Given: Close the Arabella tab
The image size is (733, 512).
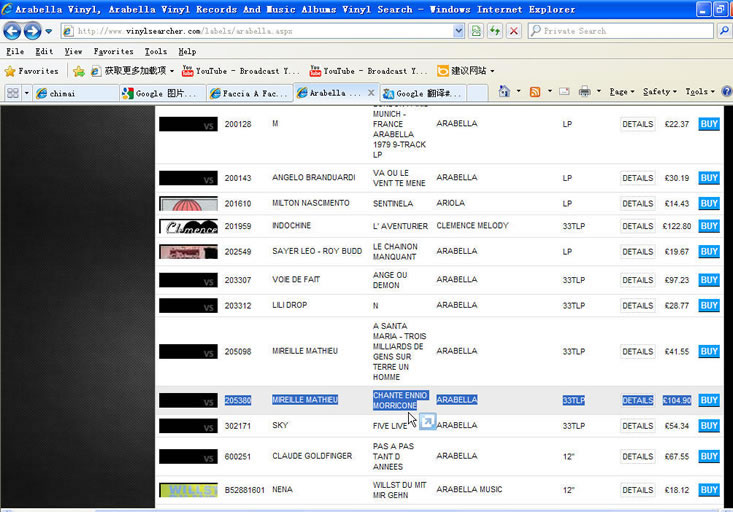Looking at the screenshot, I should [371, 93].
